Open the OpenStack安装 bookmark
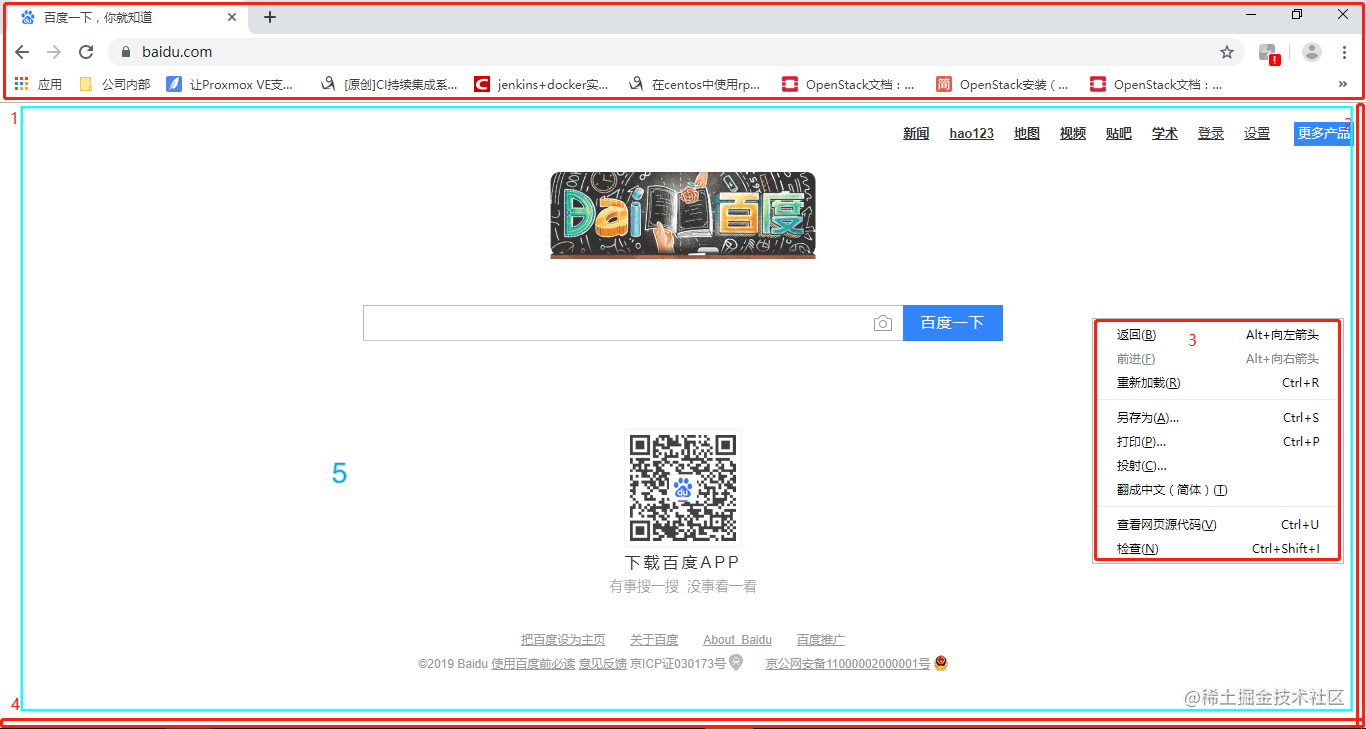 click(x=1002, y=85)
